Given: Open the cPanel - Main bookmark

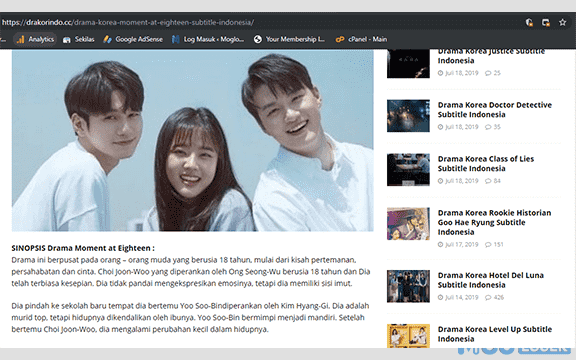Looking at the screenshot, I should [x=361, y=39].
